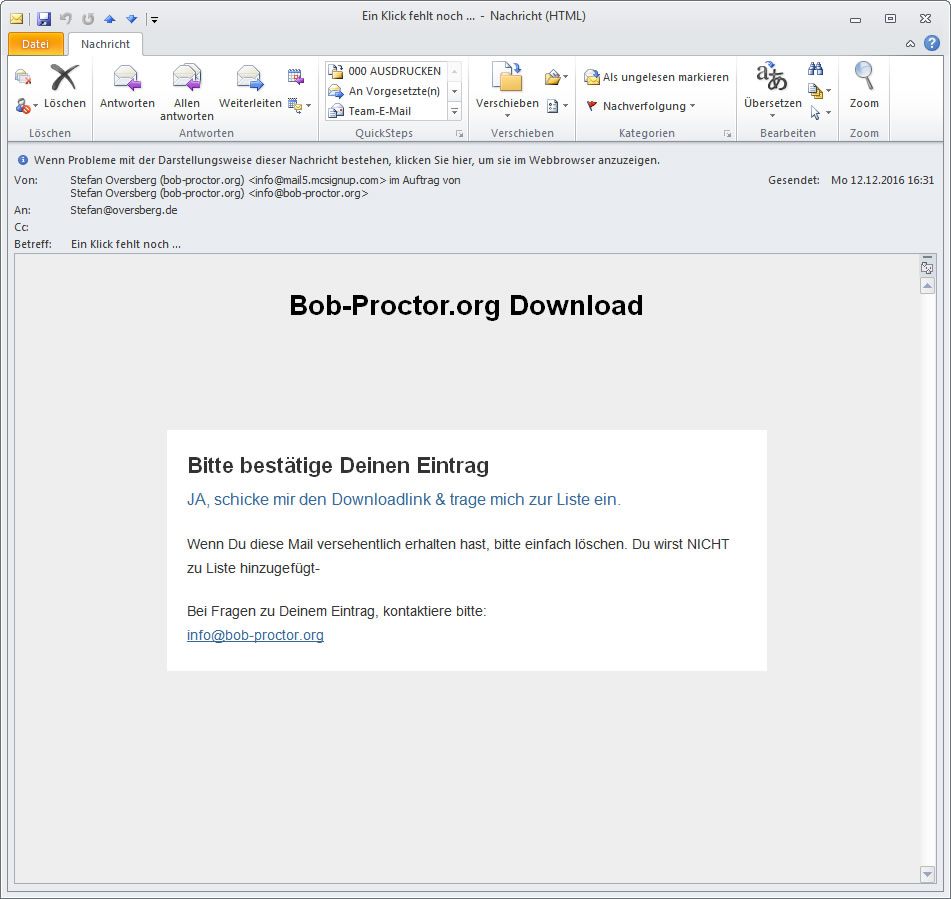The image size is (951, 899).
Task: Click the binoculars search icon
Action: click(x=816, y=69)
